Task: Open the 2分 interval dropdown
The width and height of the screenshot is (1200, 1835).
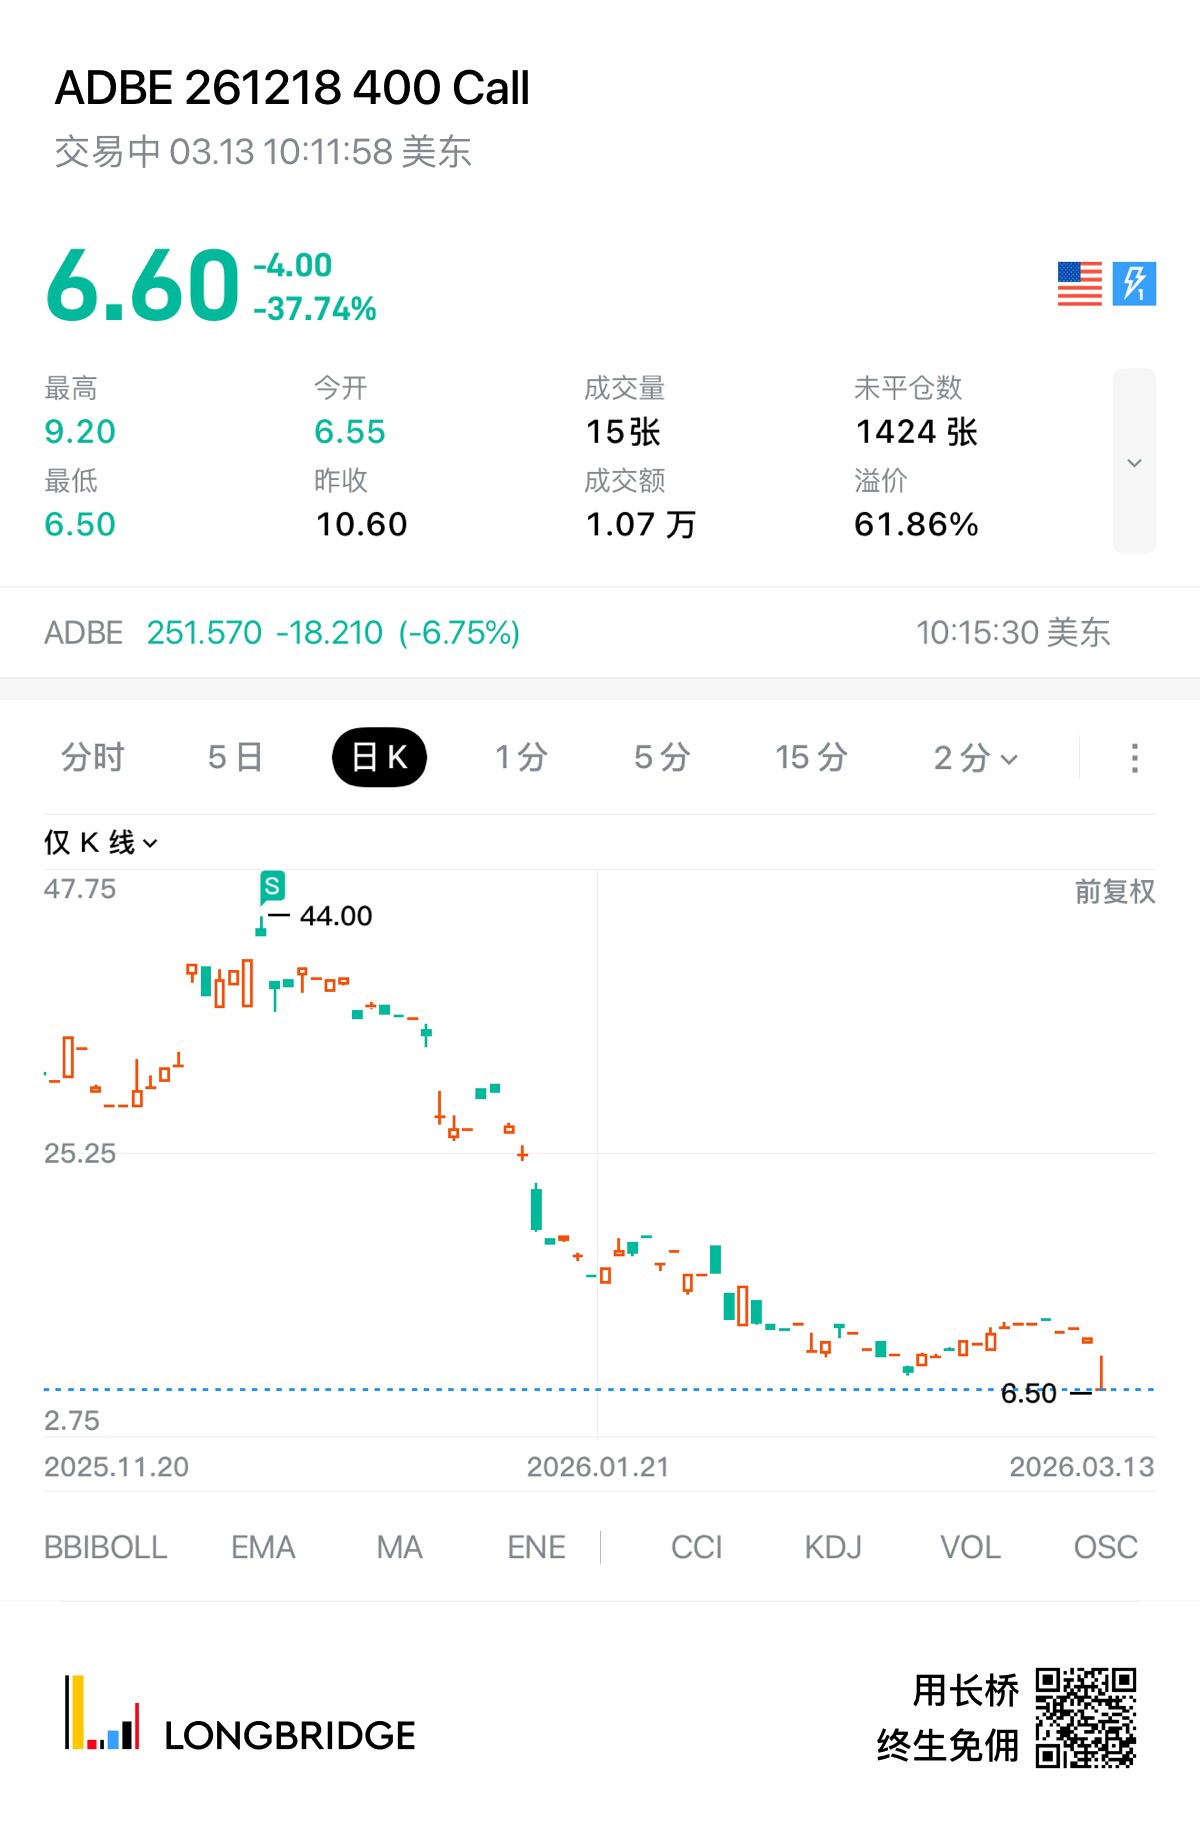Action: pyautogui.click(x=975, y=758)
